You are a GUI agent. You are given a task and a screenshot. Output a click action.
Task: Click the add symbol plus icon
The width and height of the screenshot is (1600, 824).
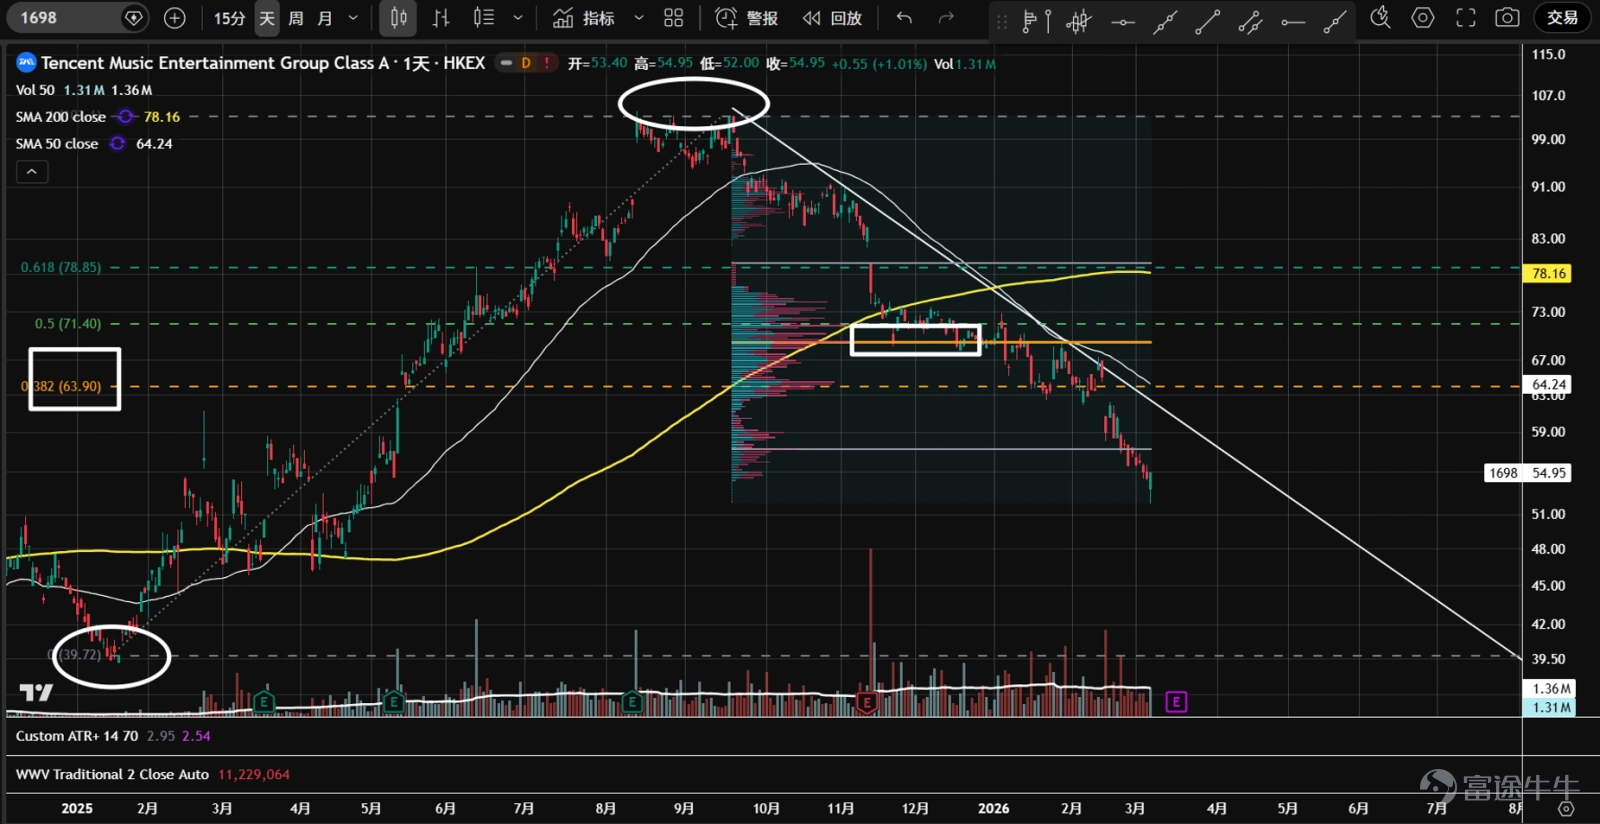[174, 18]
